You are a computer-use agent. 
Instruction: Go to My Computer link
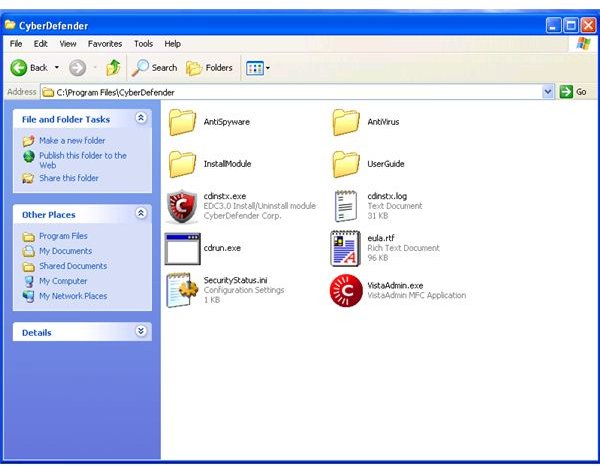coord(63,281)
